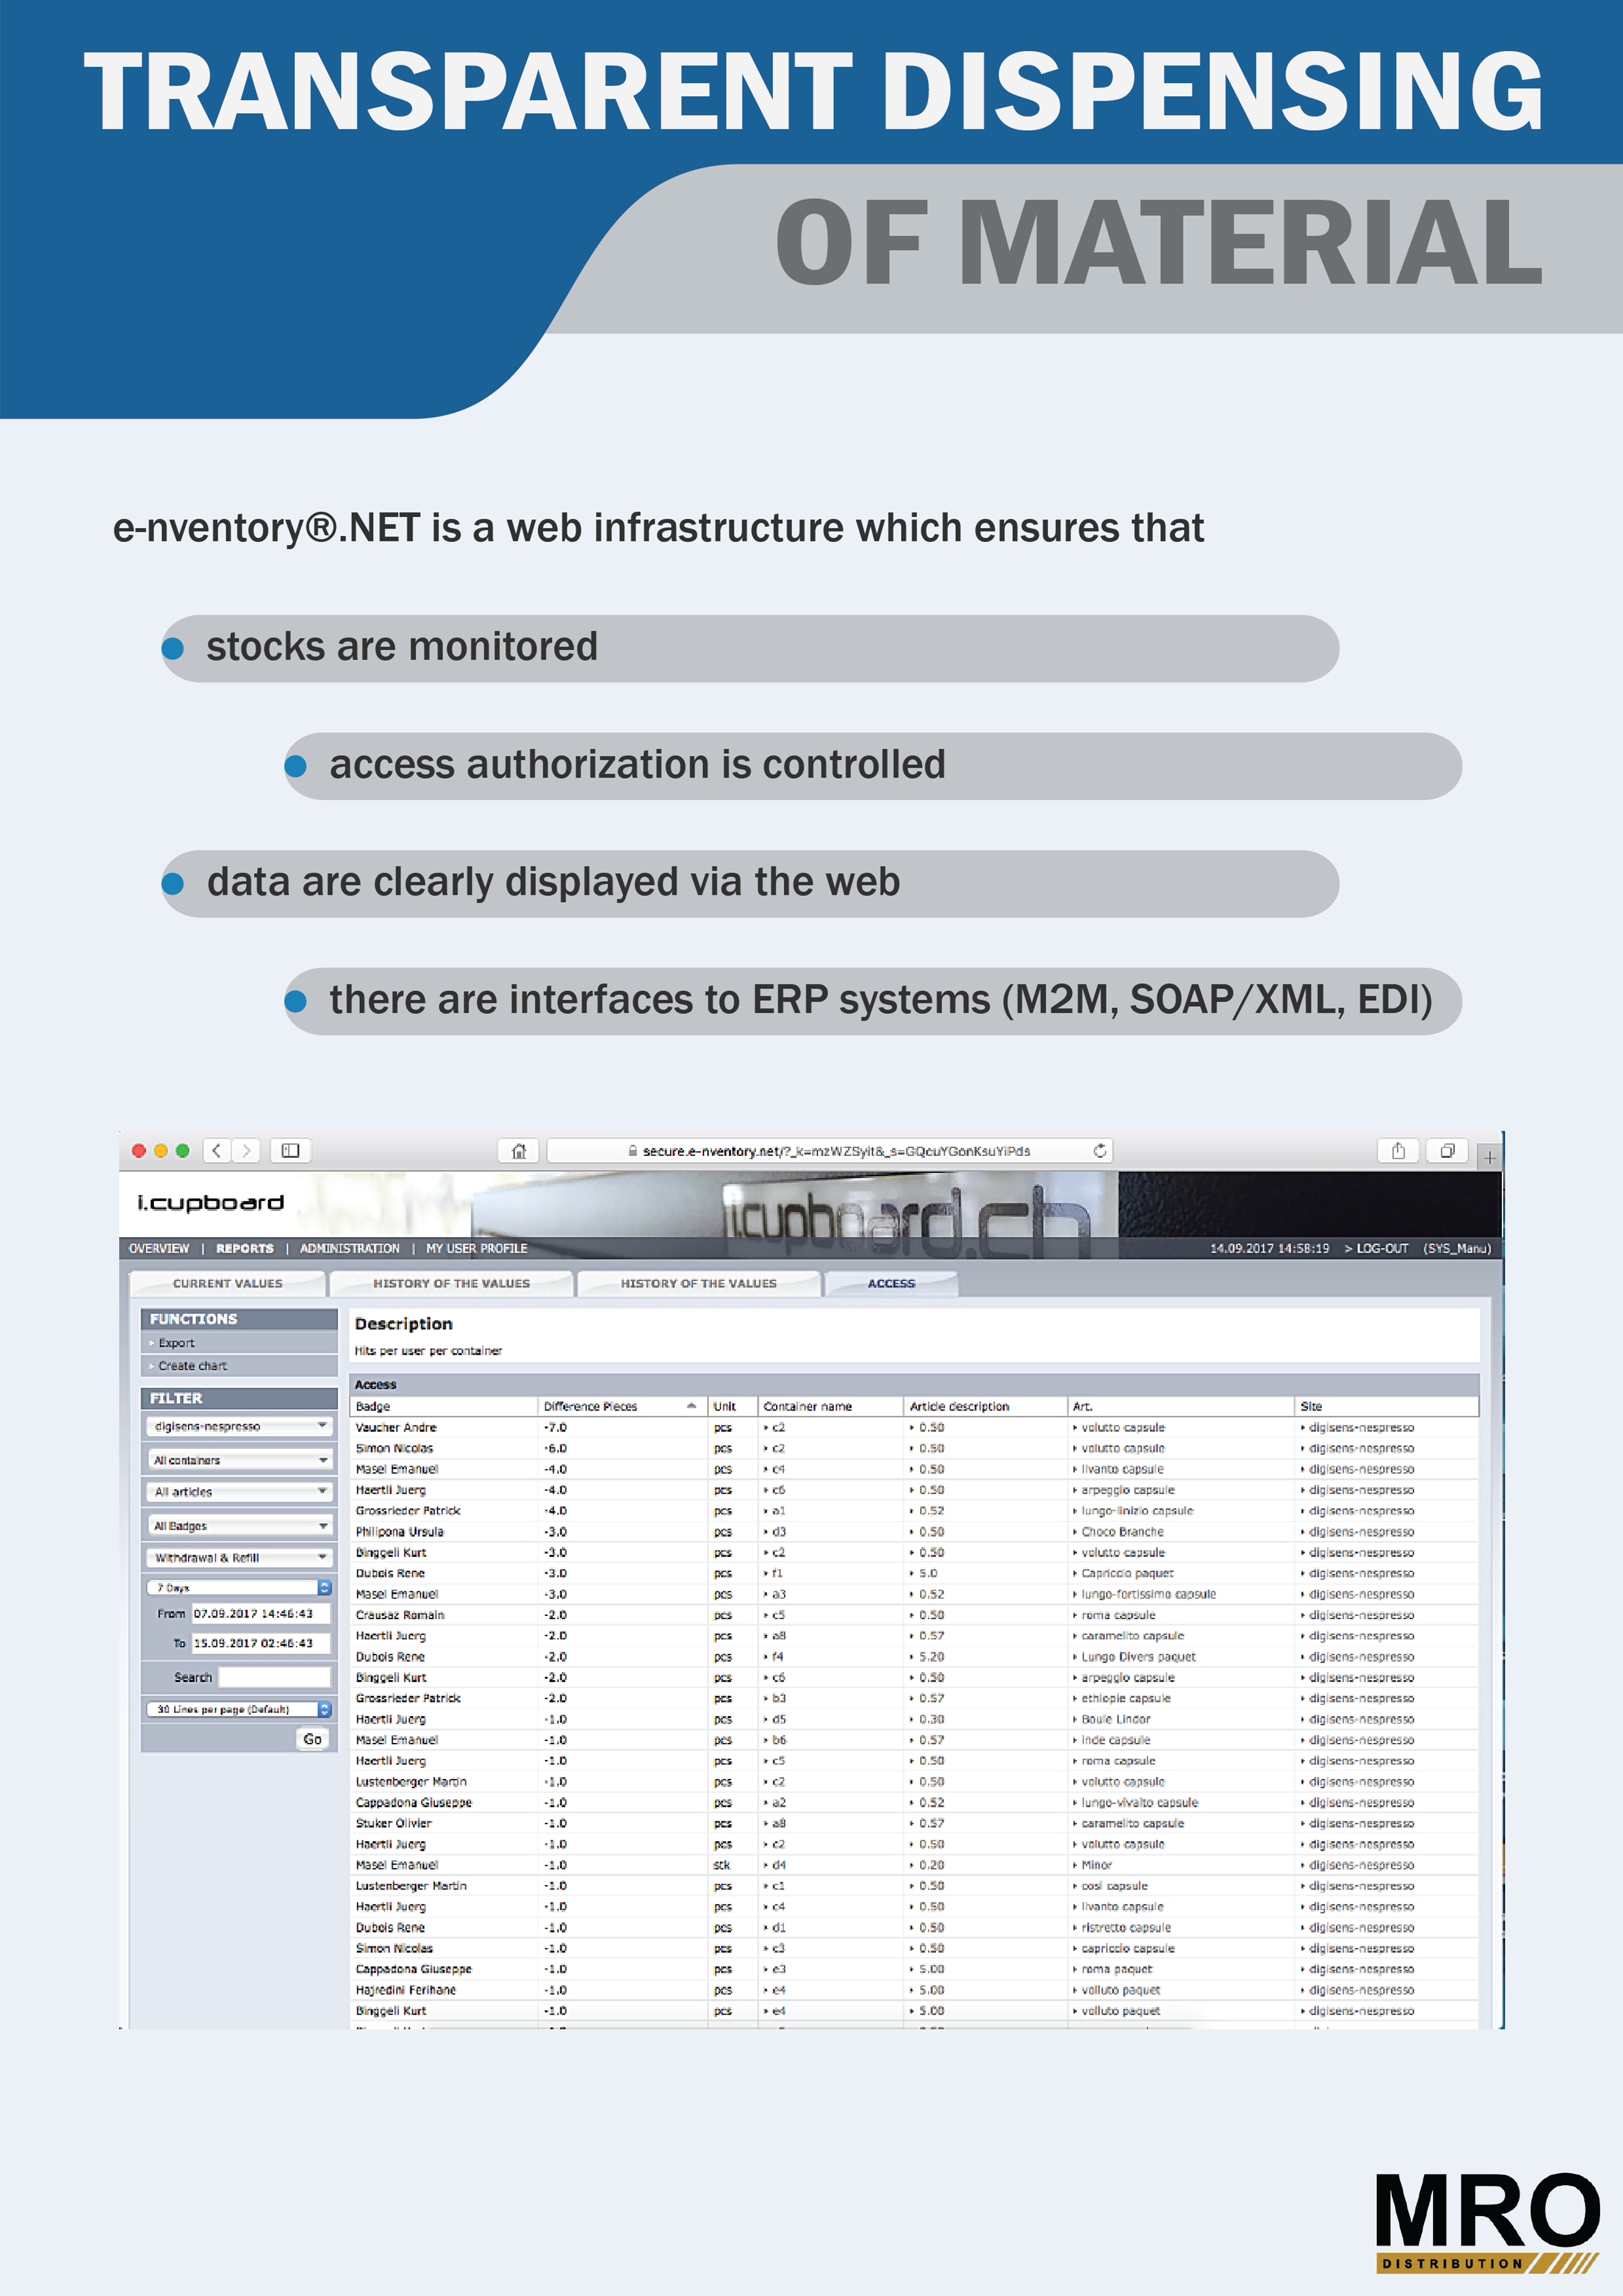This screenshot has width=1623, height=2296.
Task: Click the secure.e-nventory.net address field
Action: click(x=830, y=1151)
